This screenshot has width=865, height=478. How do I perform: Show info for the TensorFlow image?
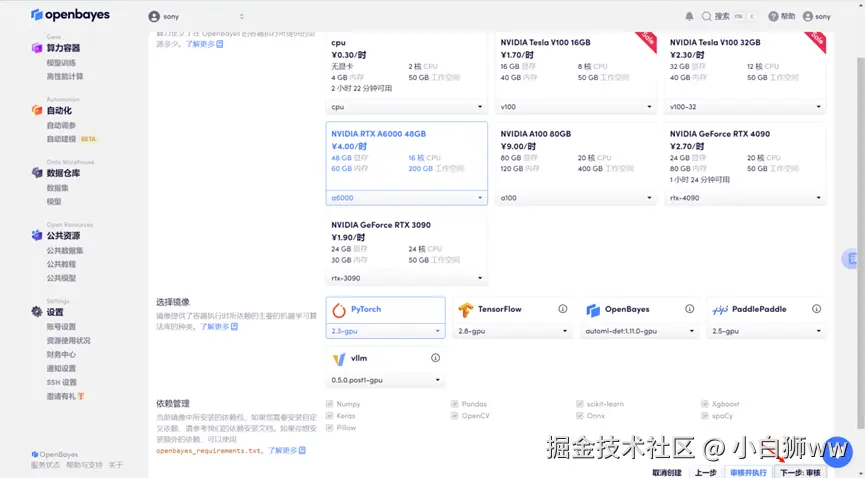[x=563, y=309]
